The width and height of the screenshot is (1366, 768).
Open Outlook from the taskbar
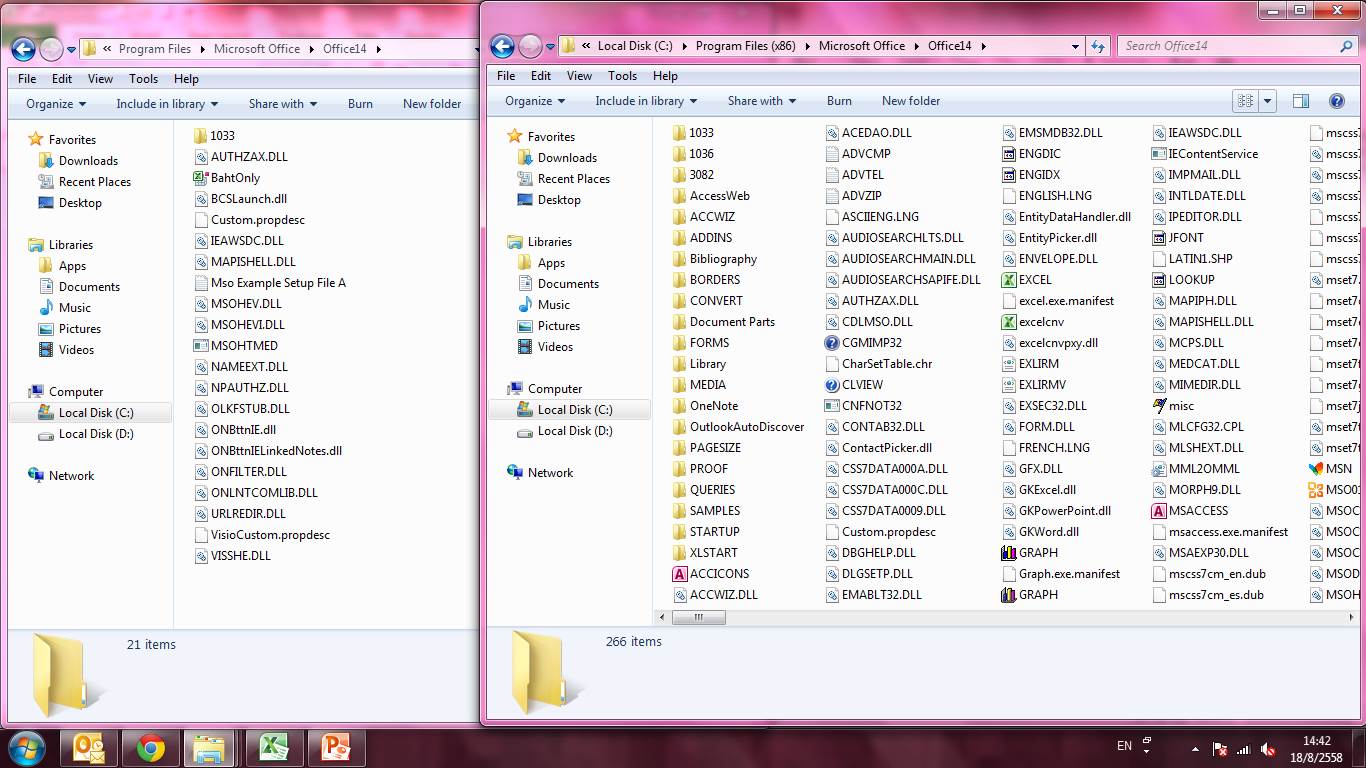pyautogui.click(x=90, y=748)
